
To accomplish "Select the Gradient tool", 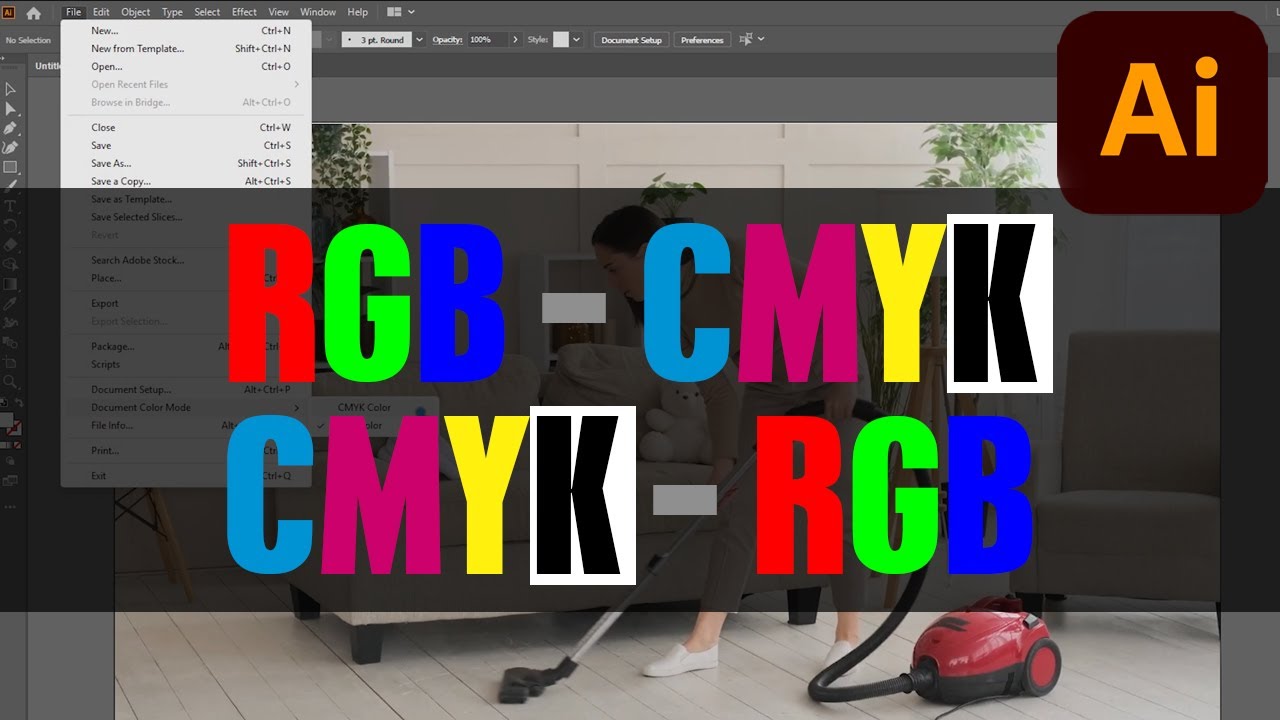I will coord(11,283).
